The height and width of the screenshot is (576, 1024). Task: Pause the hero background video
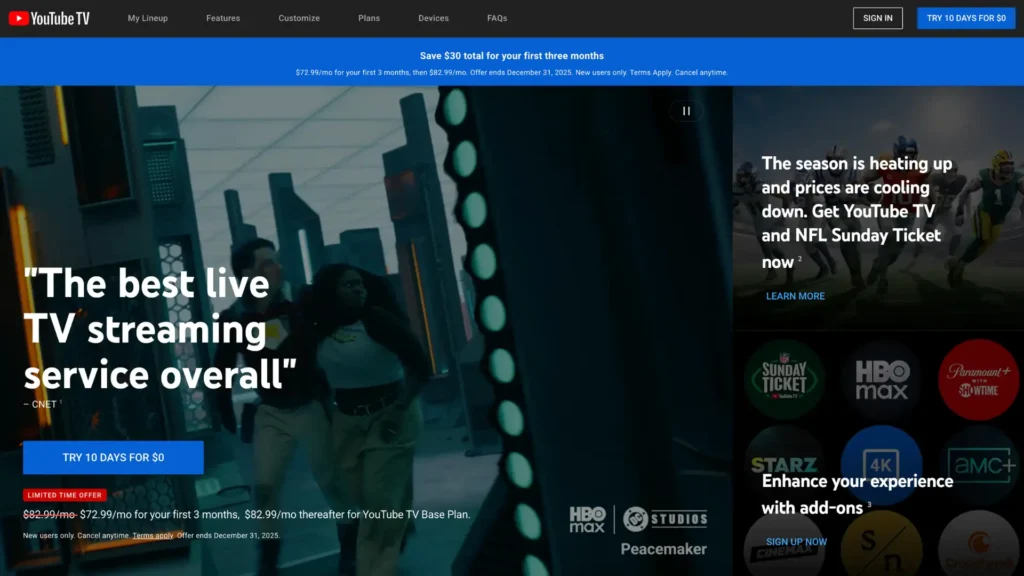point(686,110)
